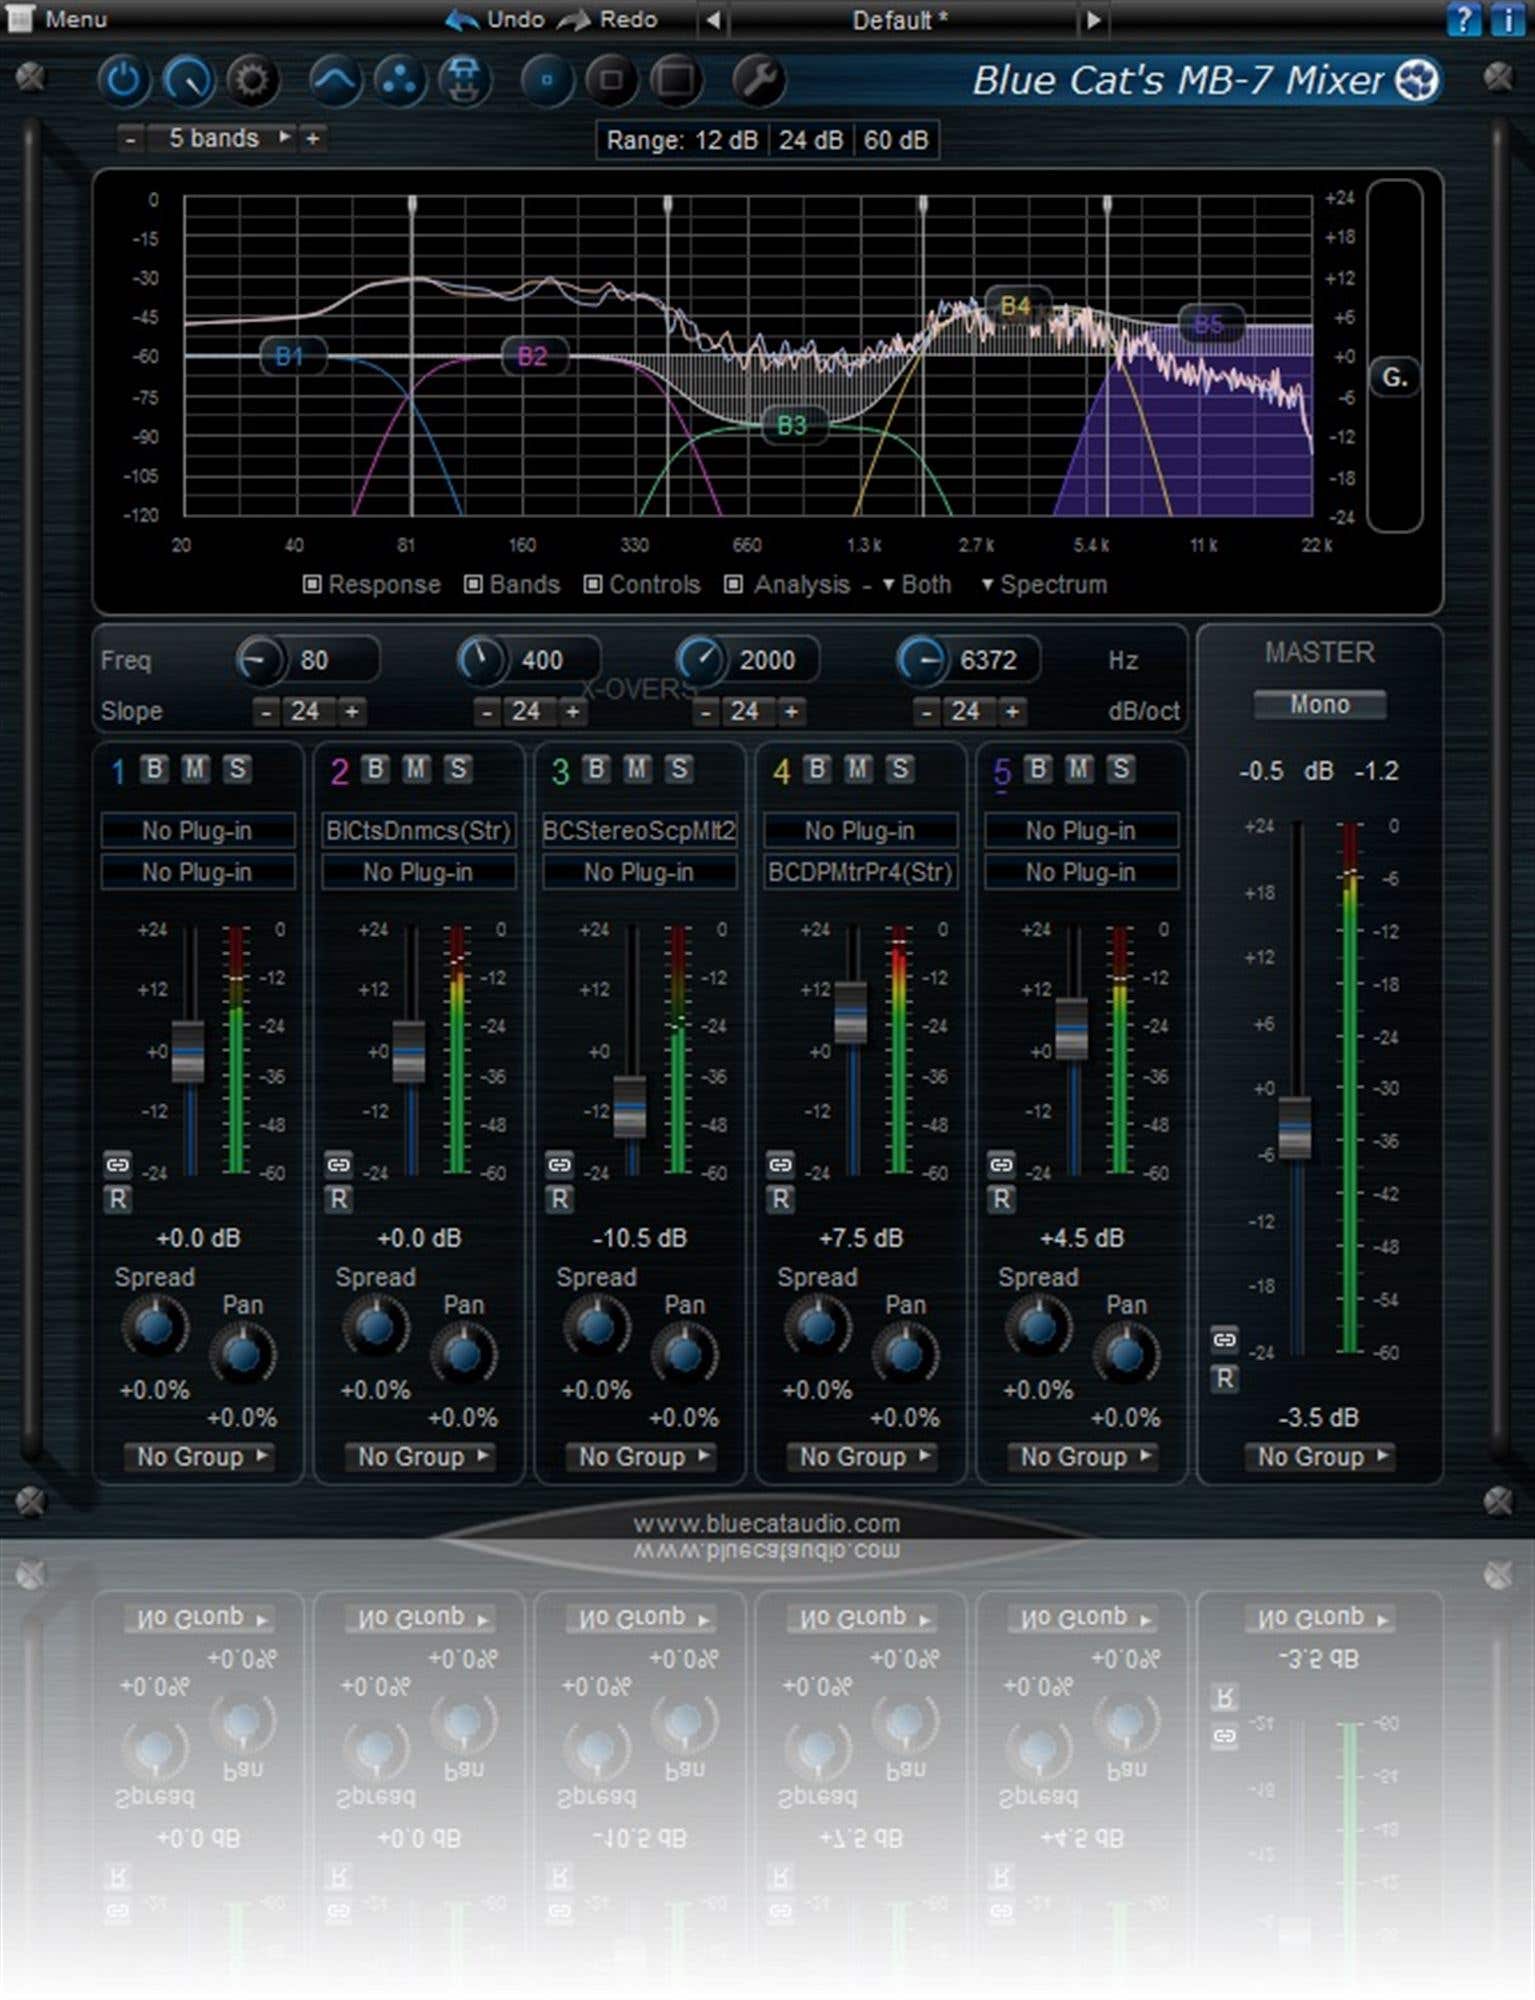Click the G. button beside graph
1535x2000 pixels.
[x=1394, y=377]
